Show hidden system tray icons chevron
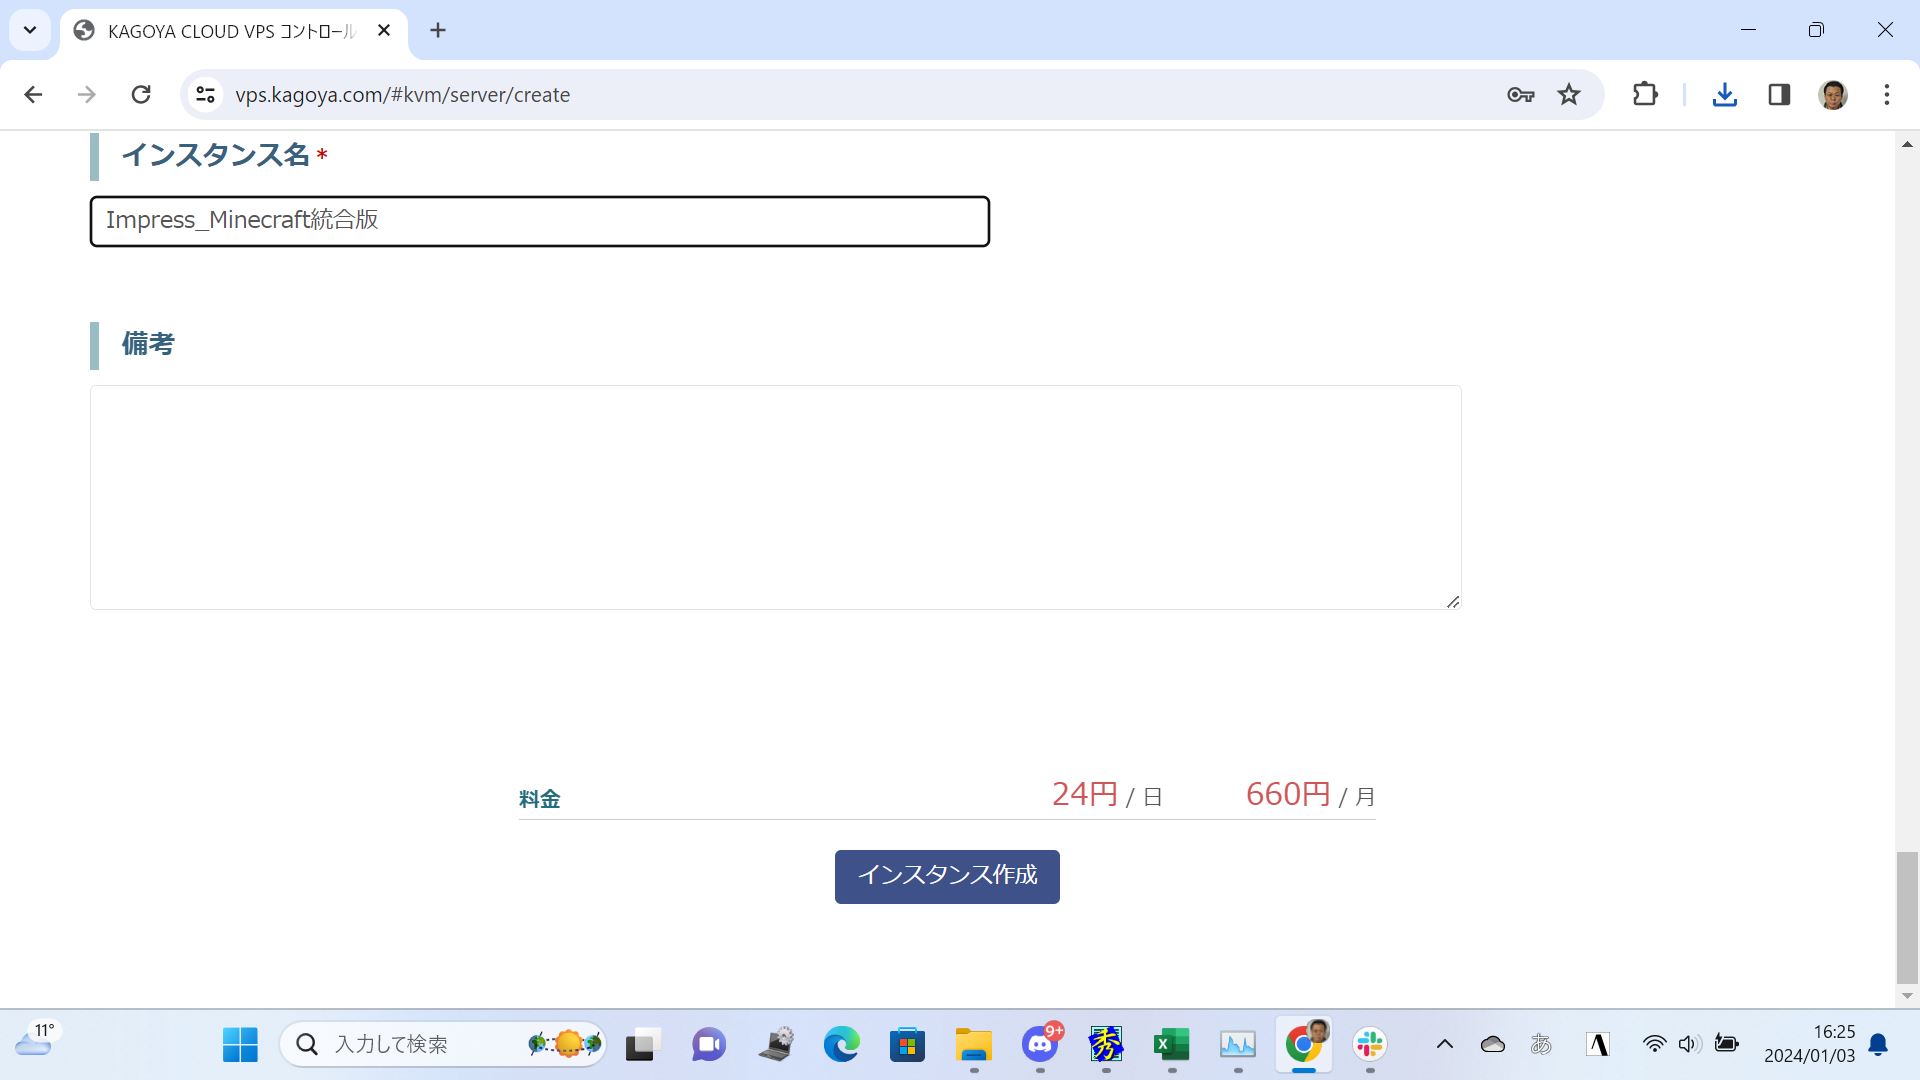 [x=1444, y=1045]
